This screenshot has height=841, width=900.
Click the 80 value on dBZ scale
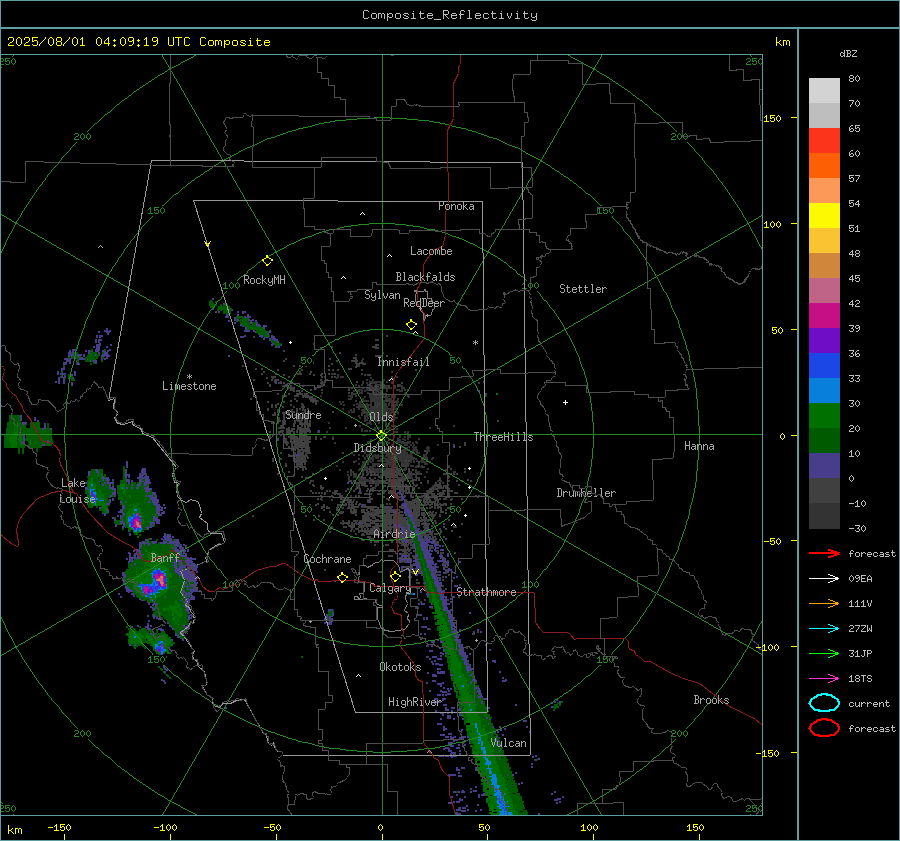pyautogui.click(x=854, y=79)
